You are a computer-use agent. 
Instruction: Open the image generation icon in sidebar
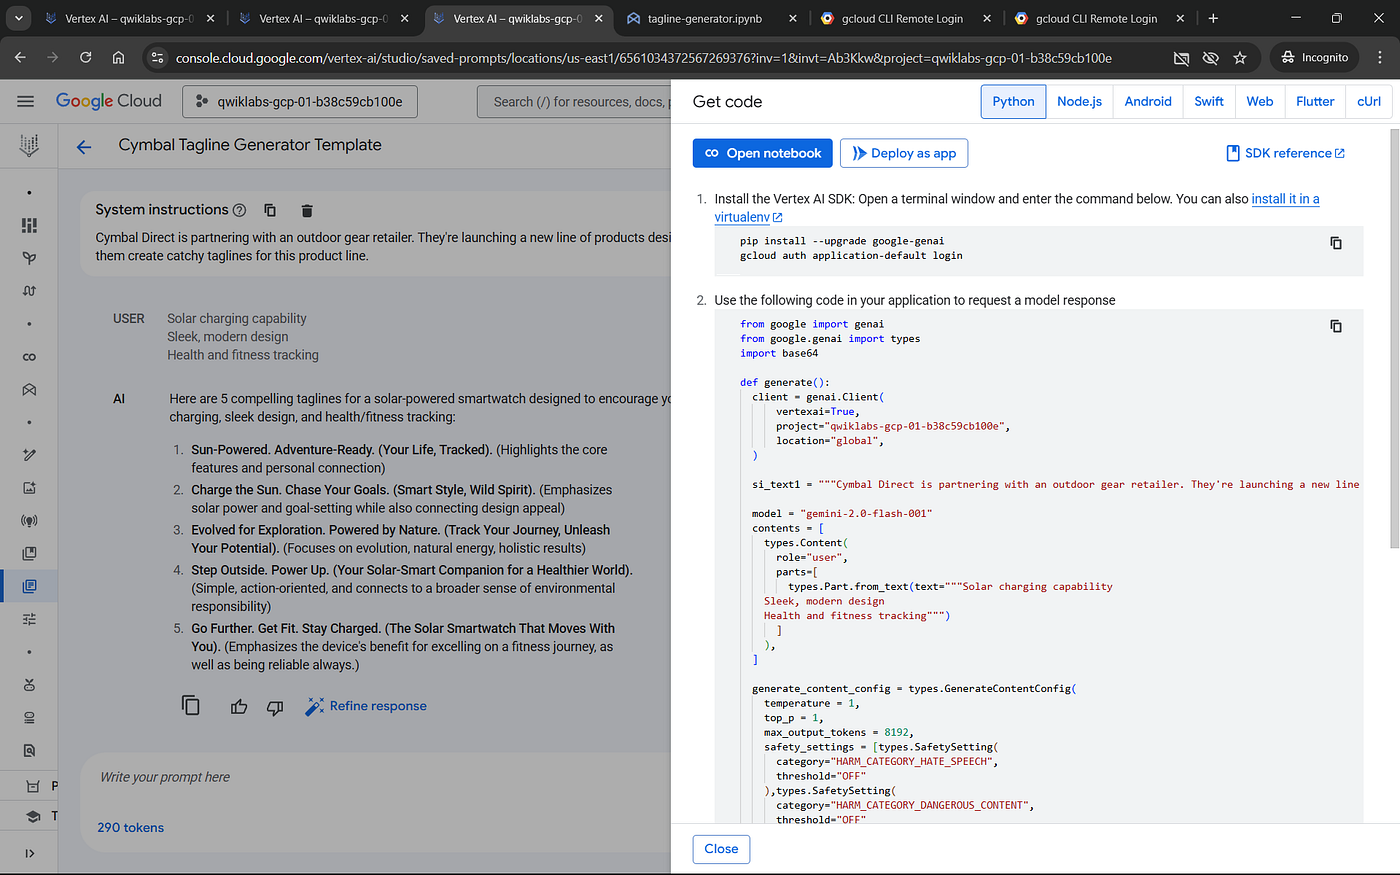click(x=29, y=488)
